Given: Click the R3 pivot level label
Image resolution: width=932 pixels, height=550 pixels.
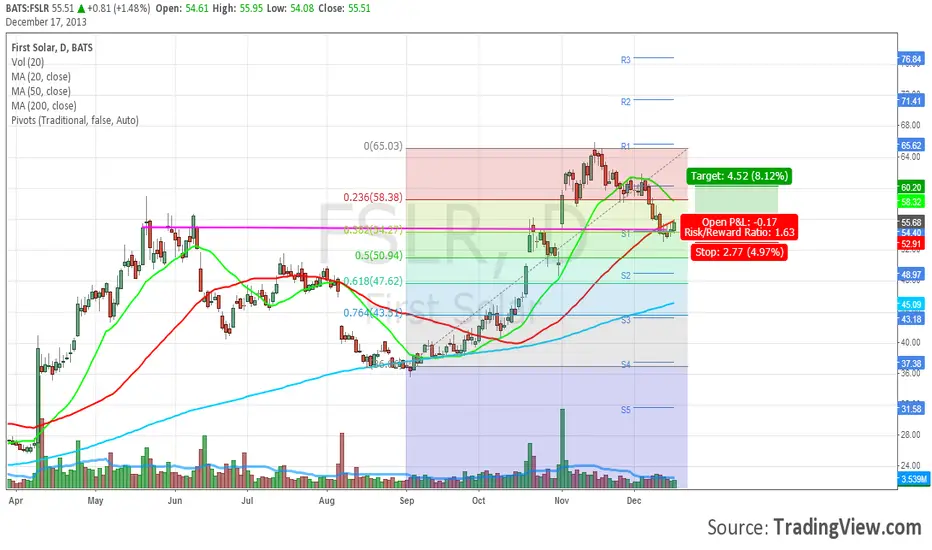Looking at the screenshot, I should click(x=625, y=60).
